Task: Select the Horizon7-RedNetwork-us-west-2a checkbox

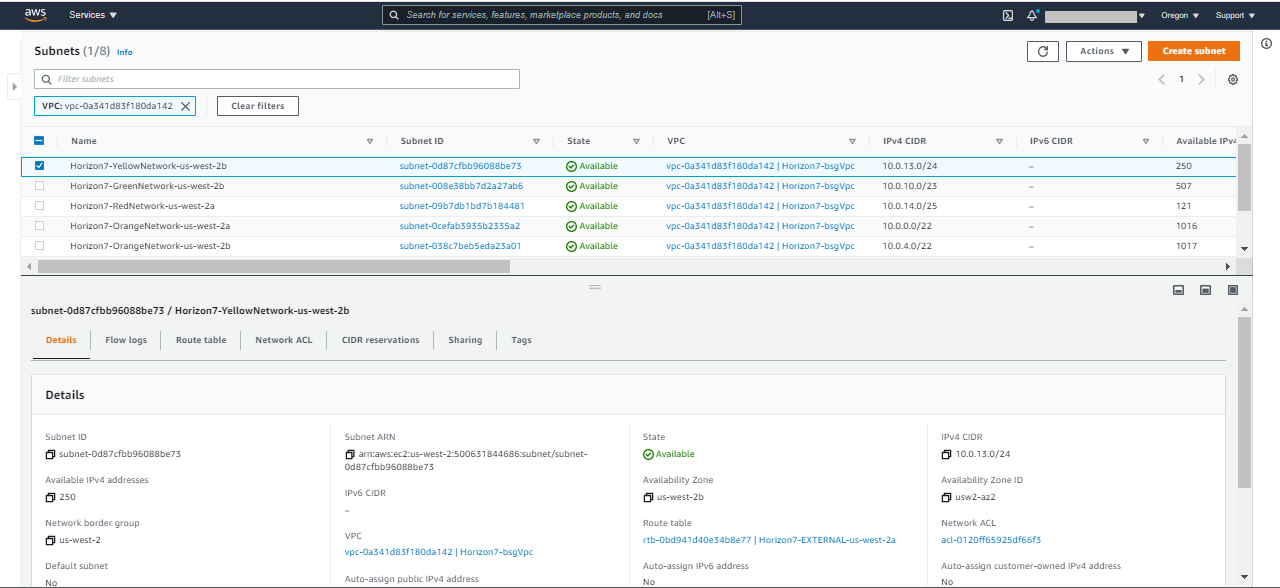Action: coord(40,206)
